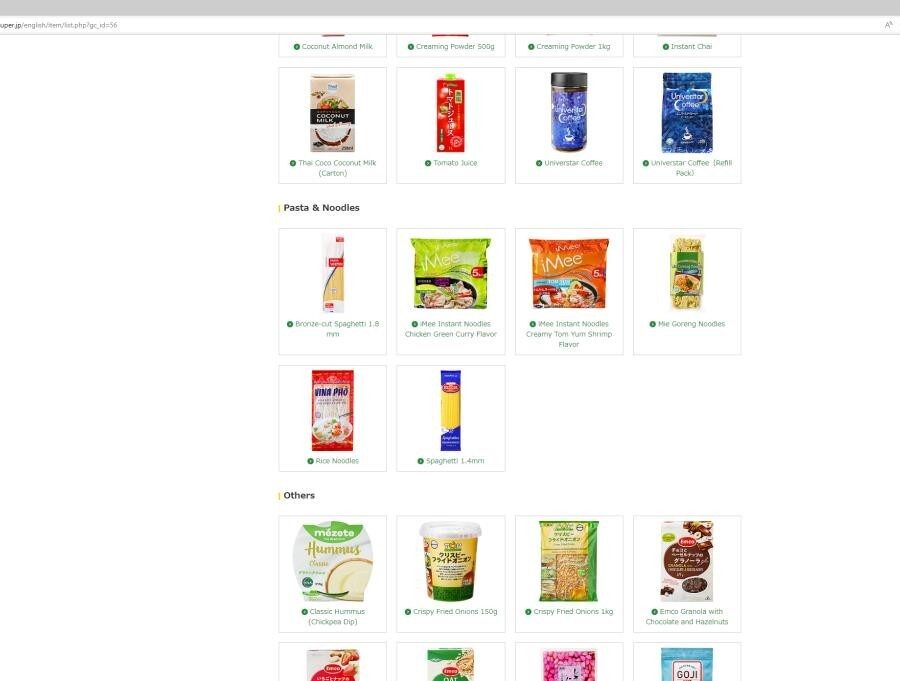Click the green icon beside Instant Chai
This screenshot has height=681, width=900.
click(x=666, y=47)
